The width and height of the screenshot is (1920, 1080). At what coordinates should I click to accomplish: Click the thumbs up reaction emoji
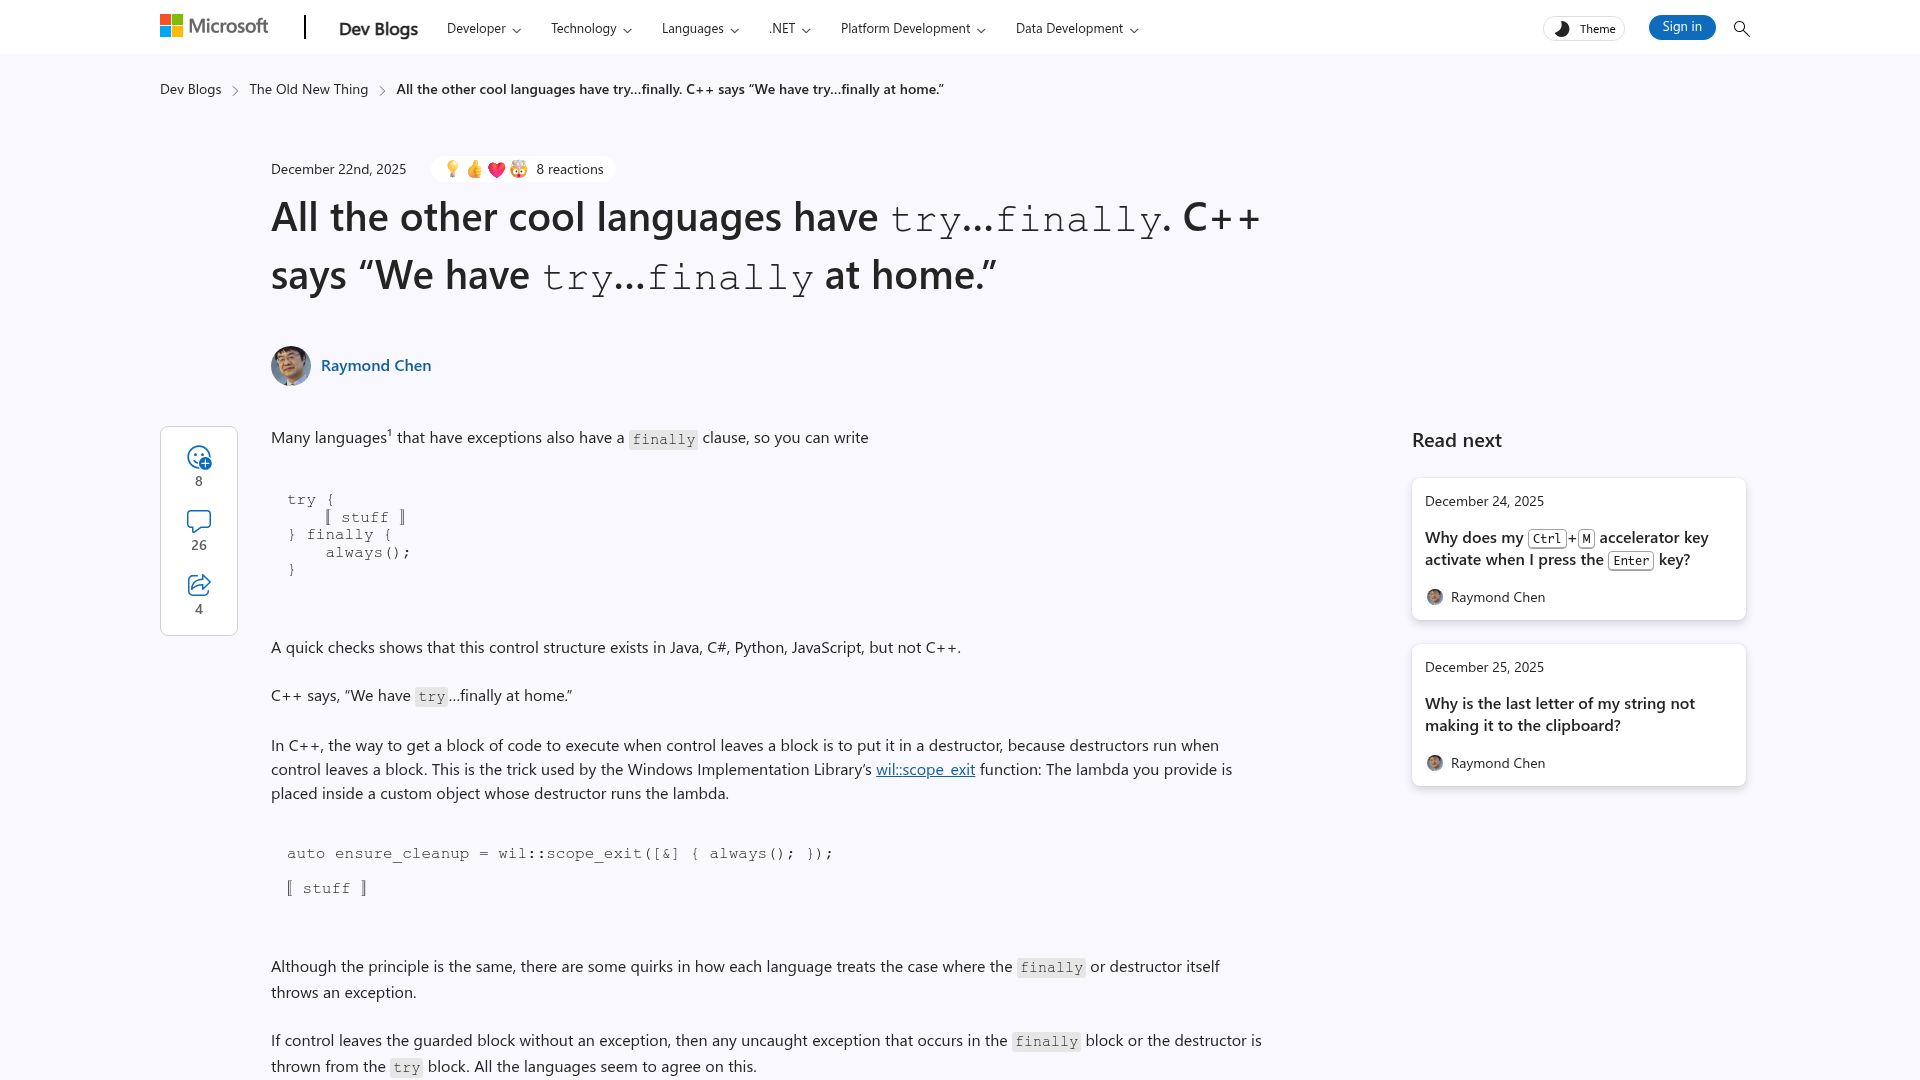(474, 169)
